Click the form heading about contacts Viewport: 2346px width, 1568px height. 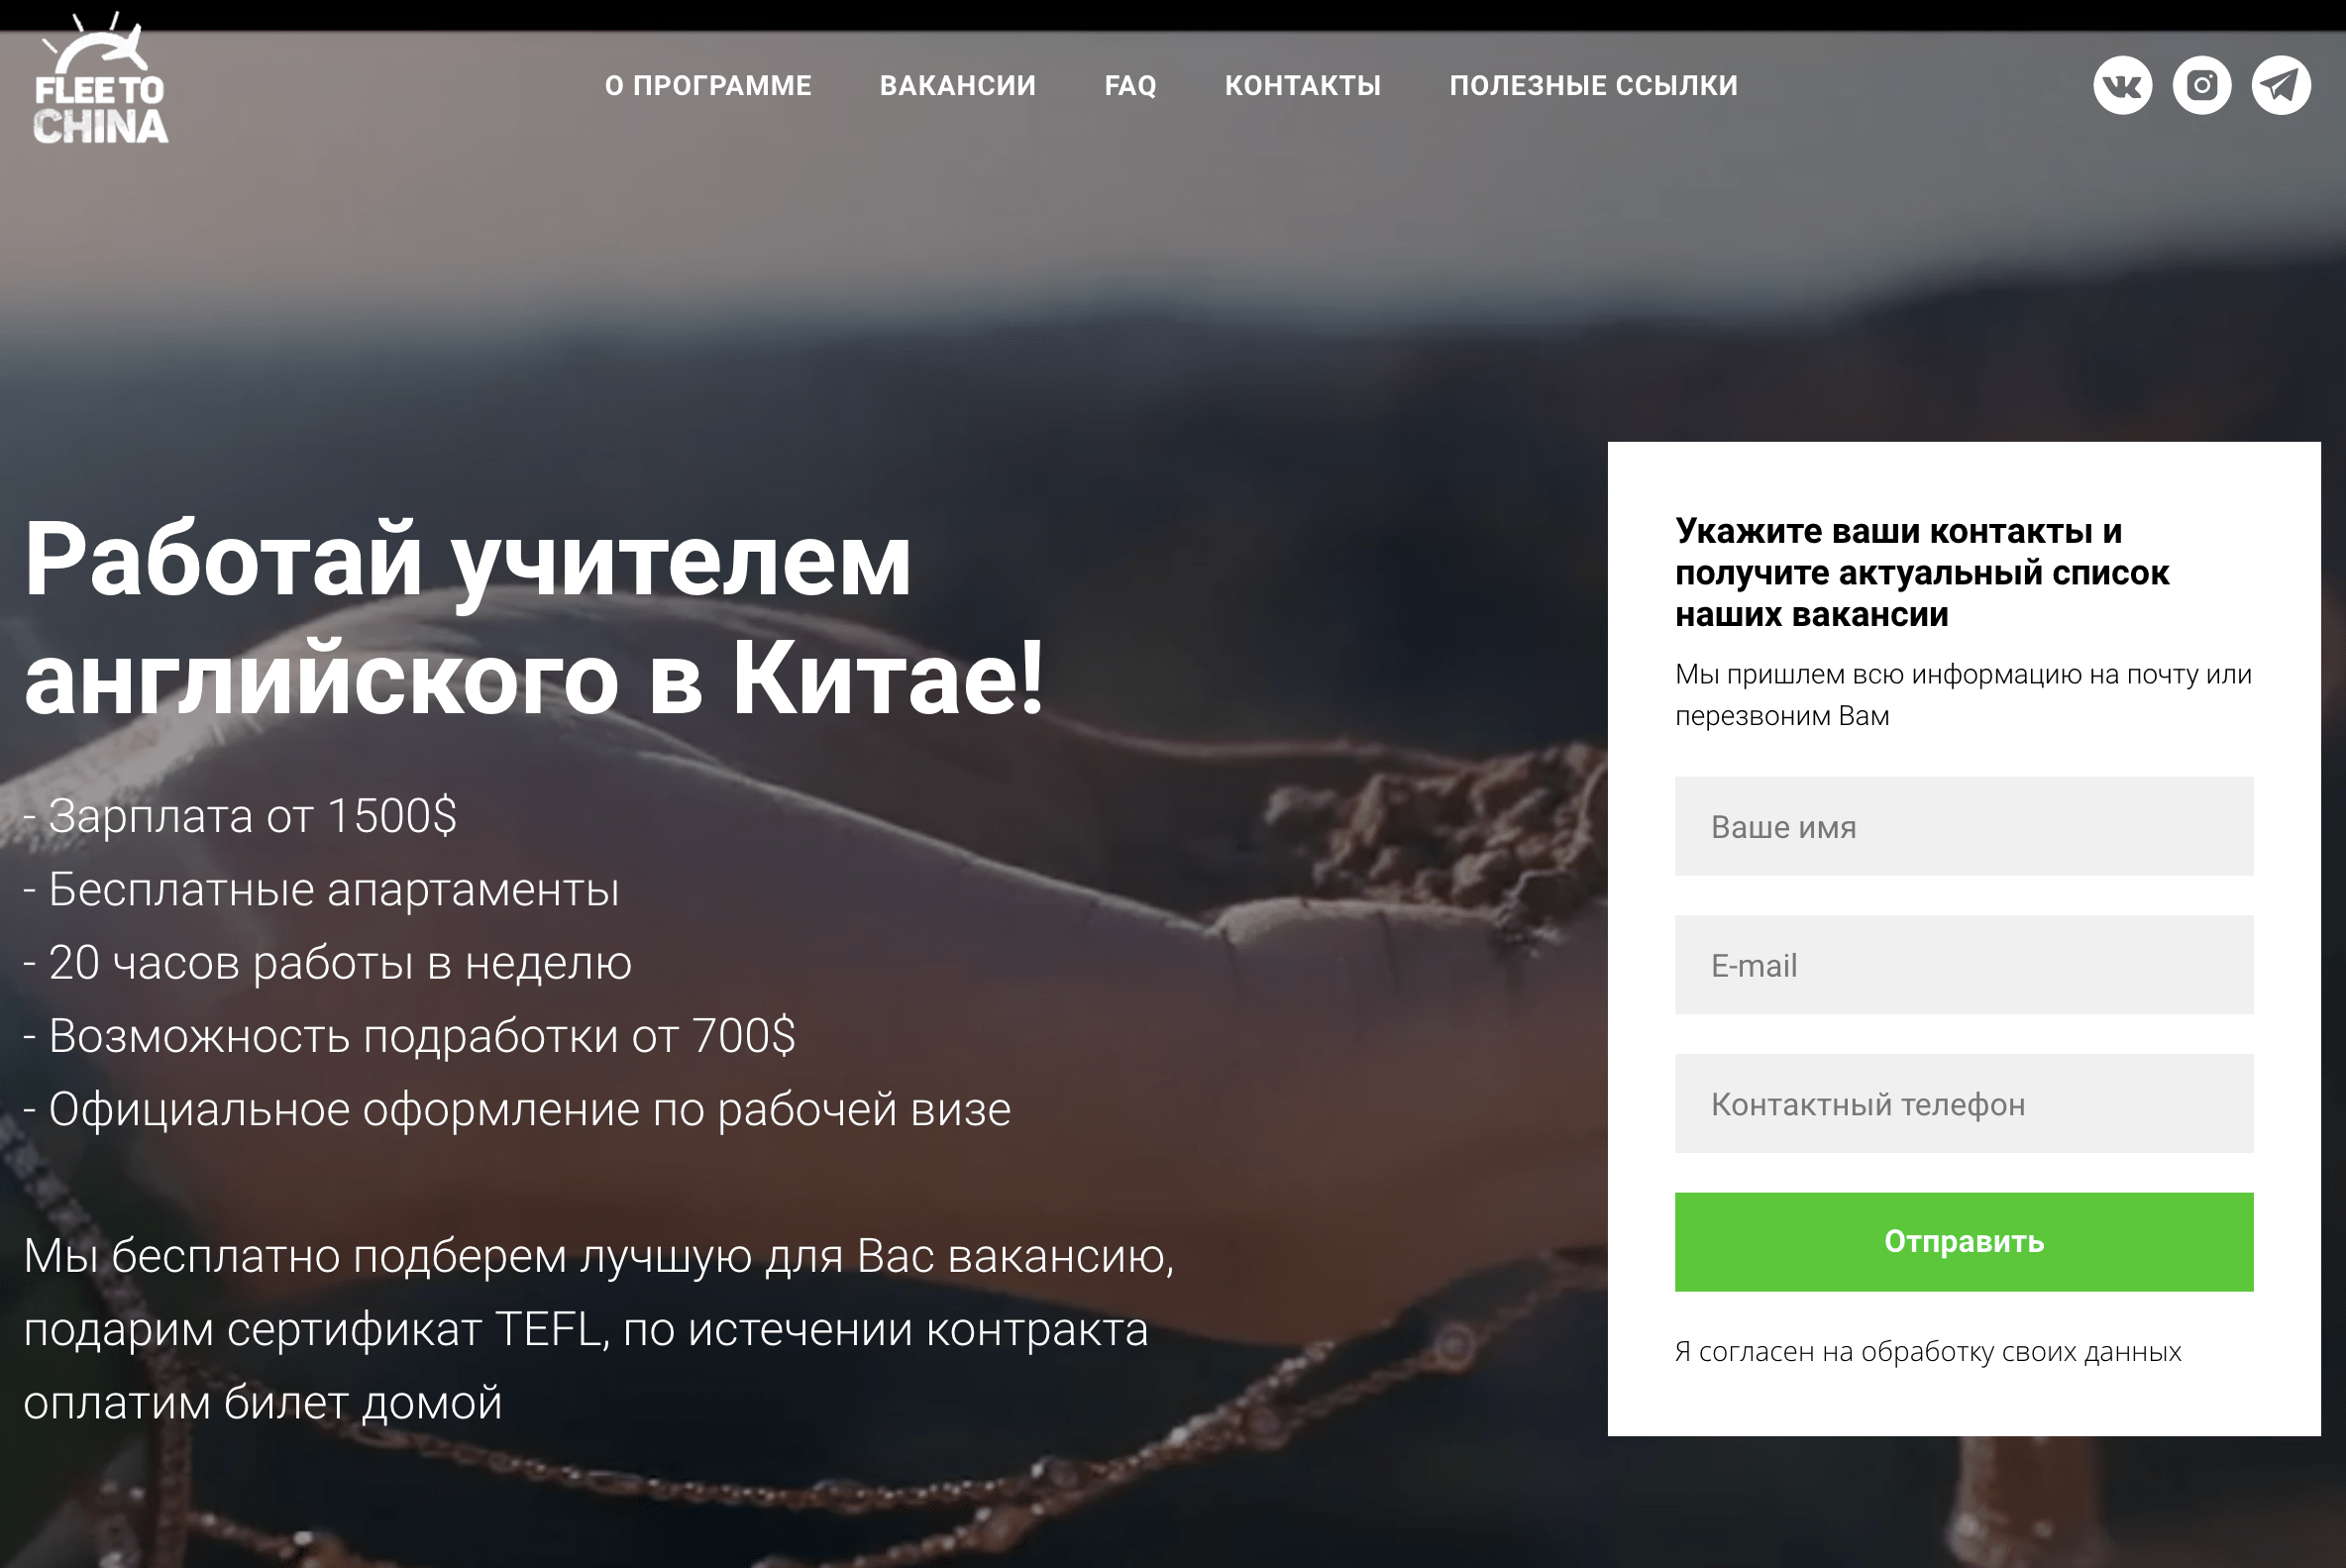tap(1922, 572)
